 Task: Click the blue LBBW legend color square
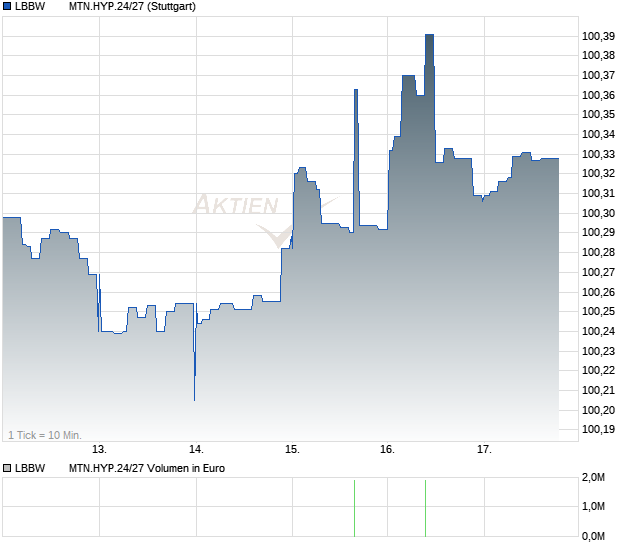coord(7,7)
